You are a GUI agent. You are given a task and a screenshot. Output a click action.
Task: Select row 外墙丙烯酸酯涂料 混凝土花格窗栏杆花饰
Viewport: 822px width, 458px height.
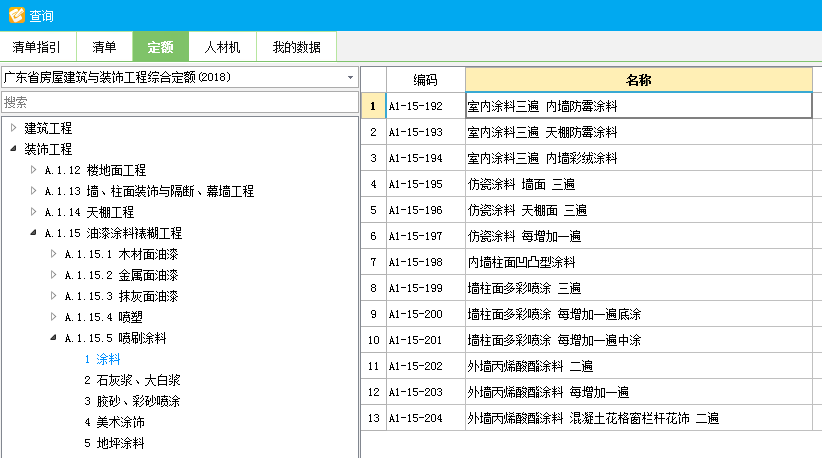(639, 418)
